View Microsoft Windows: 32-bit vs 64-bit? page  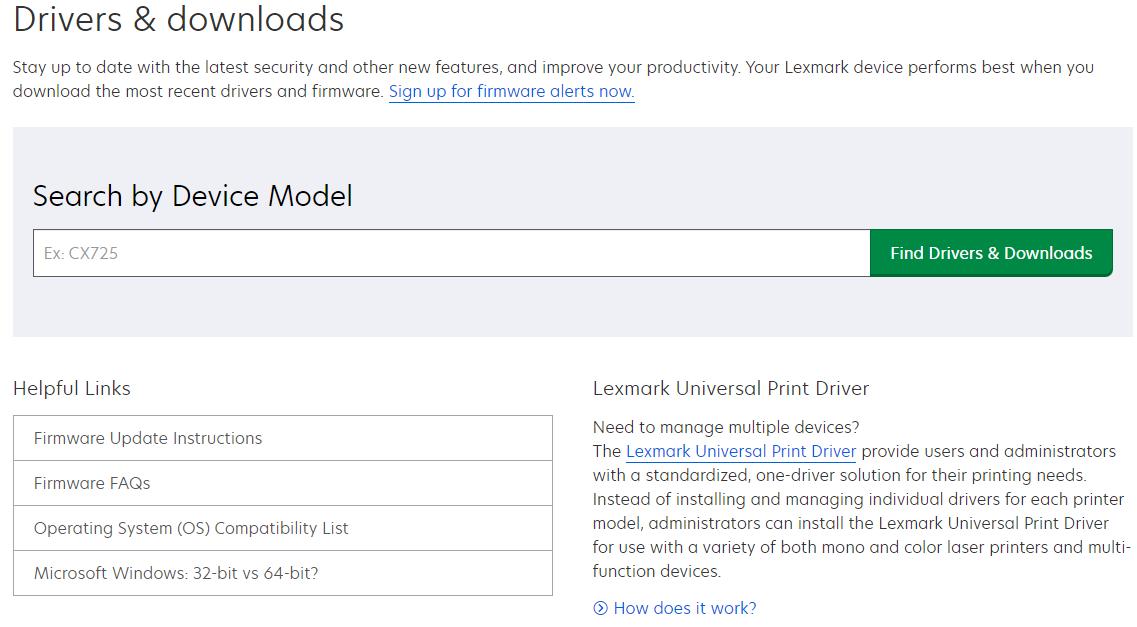176,573
